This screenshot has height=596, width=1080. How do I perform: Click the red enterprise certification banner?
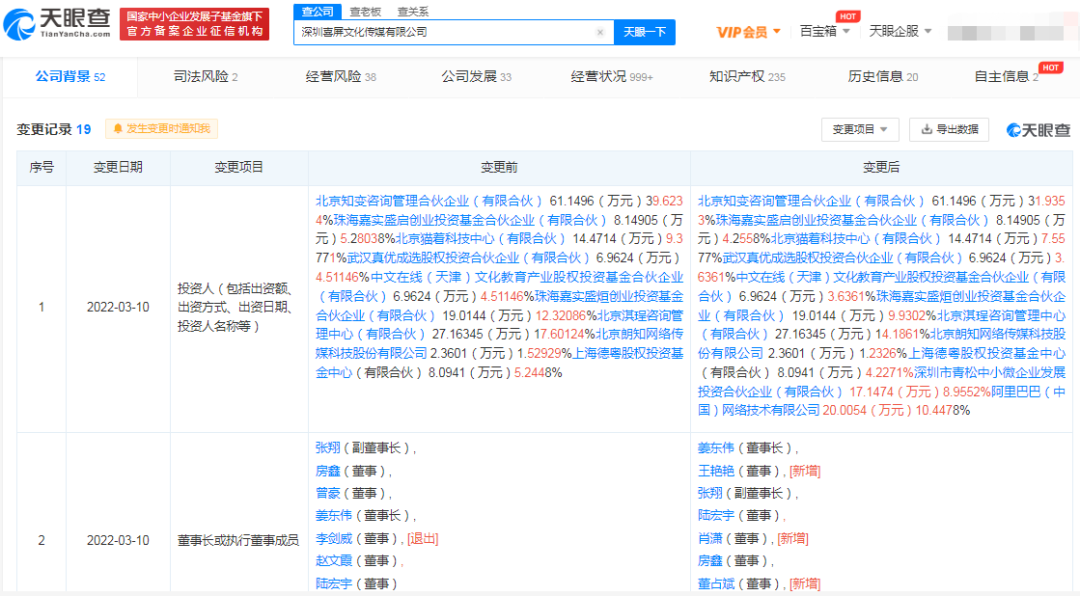(194, 22)
